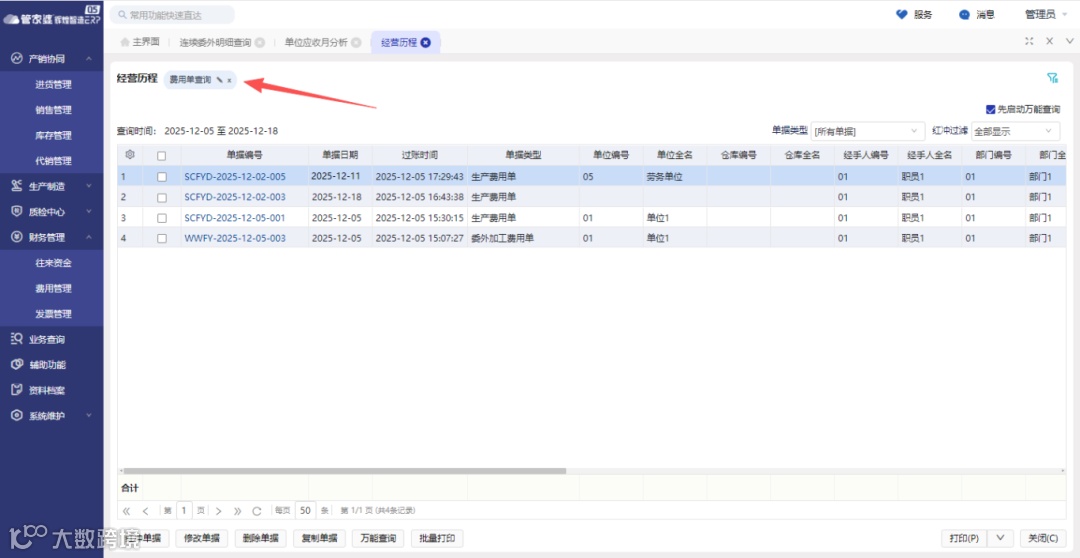Click the 复制单据 button
The height and width of the screenshot is (558, 1080).
(x=319, y=538)
